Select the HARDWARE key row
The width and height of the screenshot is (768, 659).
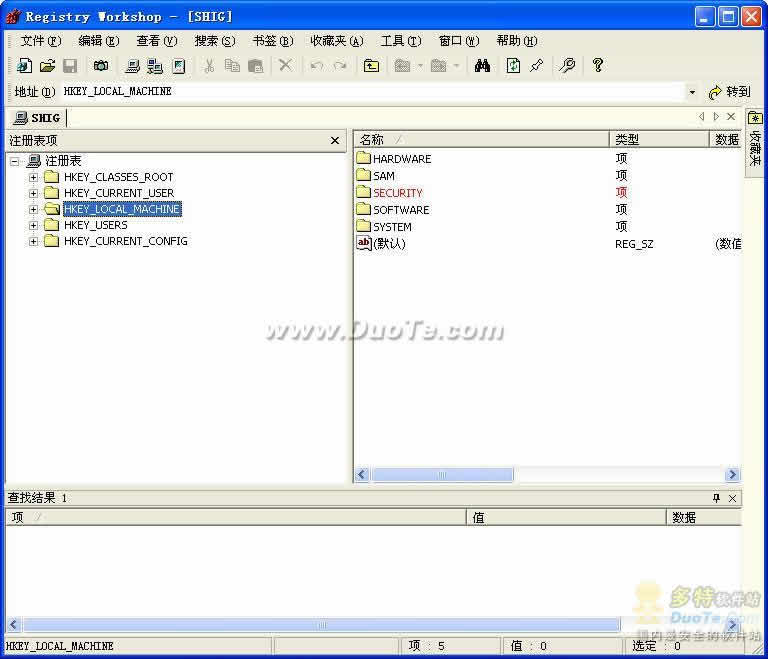pyautogui.click(x=548, y=159)
